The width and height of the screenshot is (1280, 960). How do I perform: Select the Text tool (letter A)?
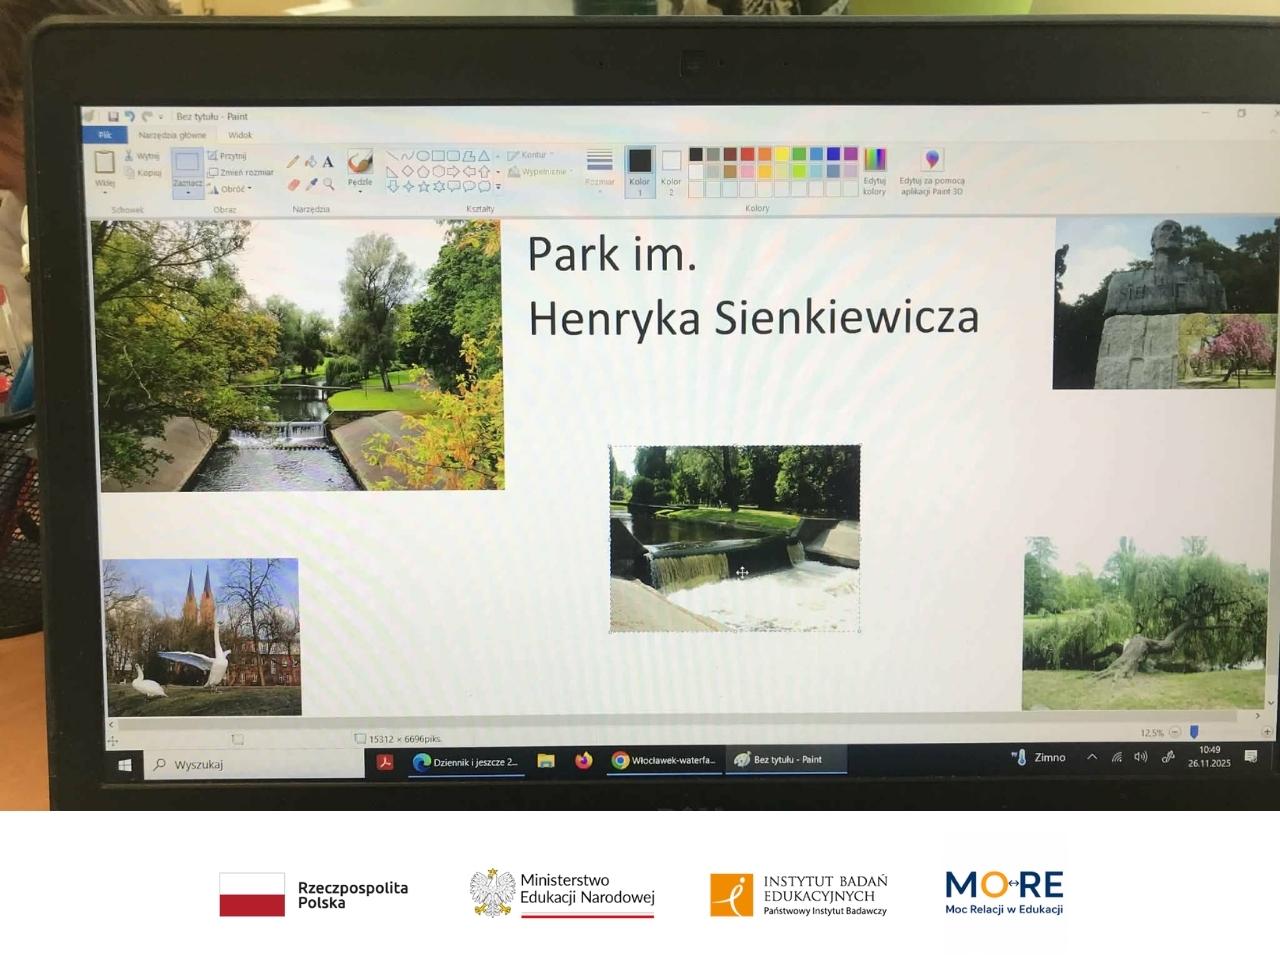pyautogui.click(x=328, y=162)
